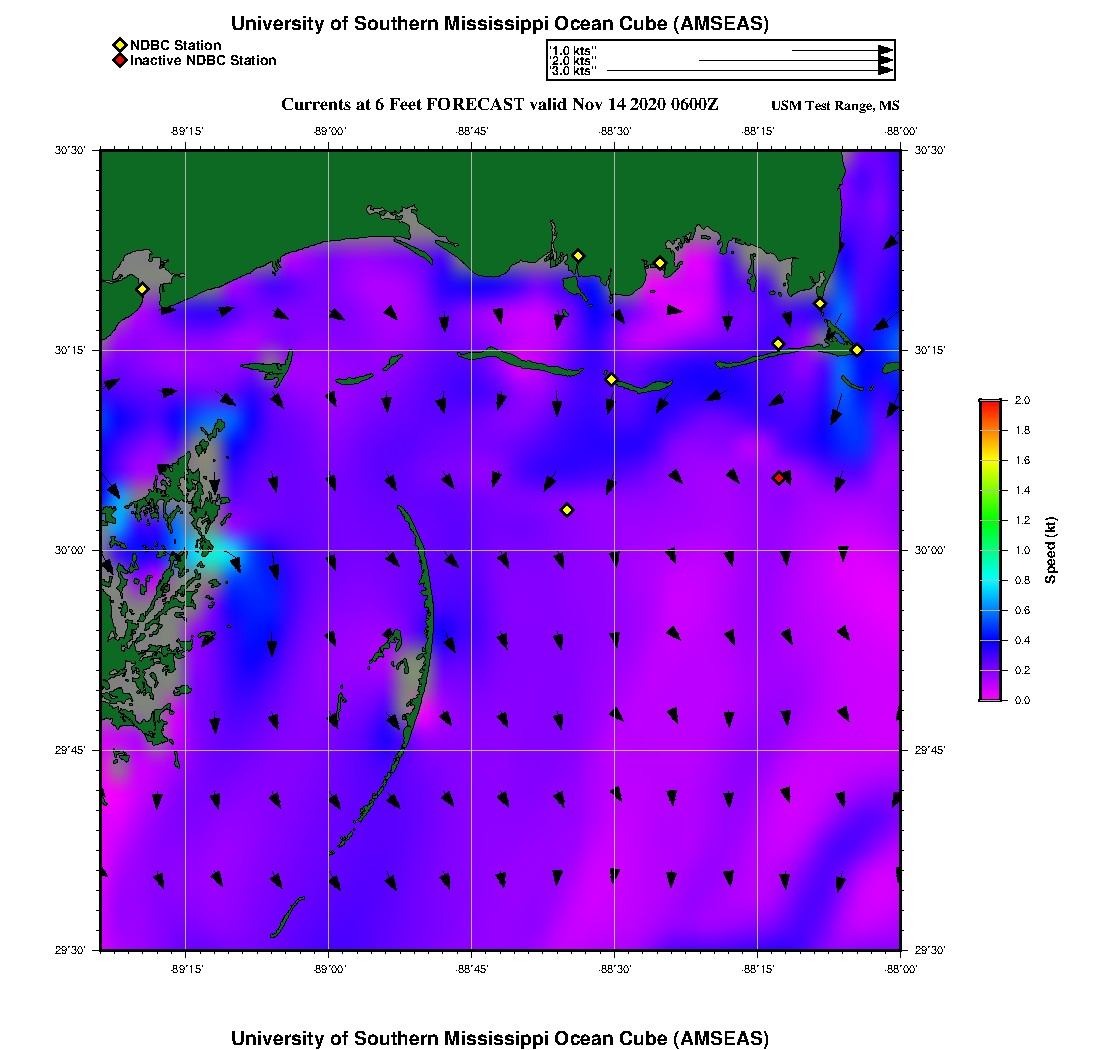
Task: Click the top Ocean Cube (AMSEAS) title
Action: (500, 24)
